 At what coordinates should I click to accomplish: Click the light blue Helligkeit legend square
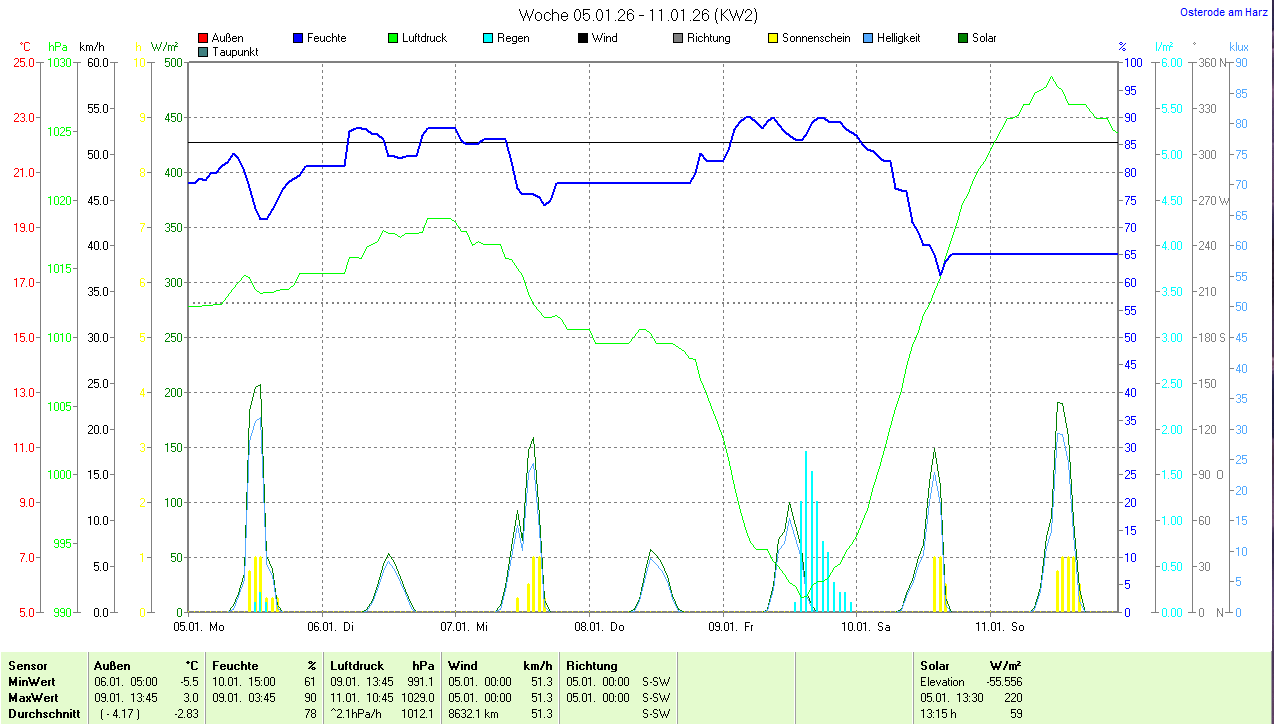point(867,38)
